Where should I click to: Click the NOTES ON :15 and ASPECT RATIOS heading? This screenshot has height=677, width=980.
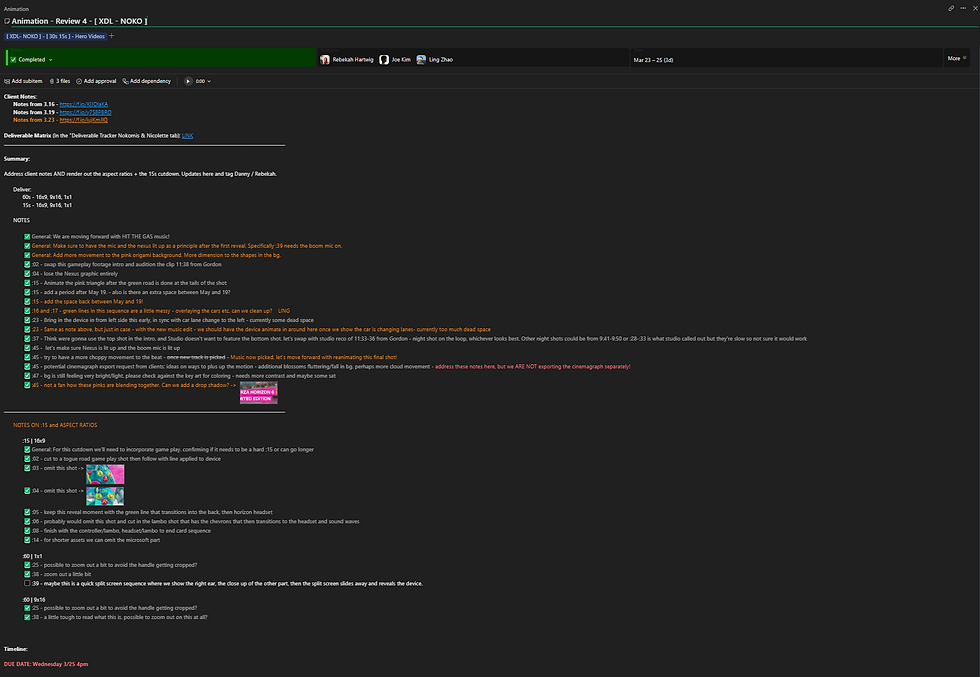55,425
